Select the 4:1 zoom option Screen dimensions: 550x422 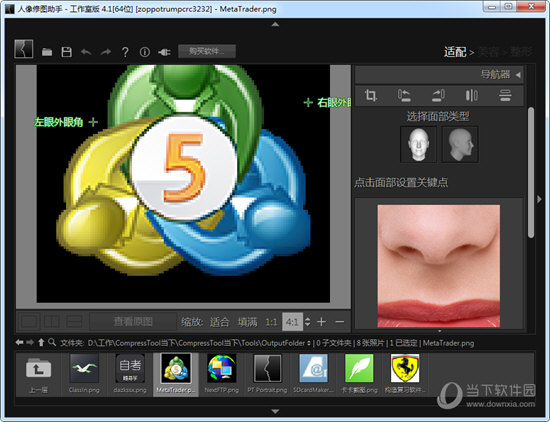292,322
